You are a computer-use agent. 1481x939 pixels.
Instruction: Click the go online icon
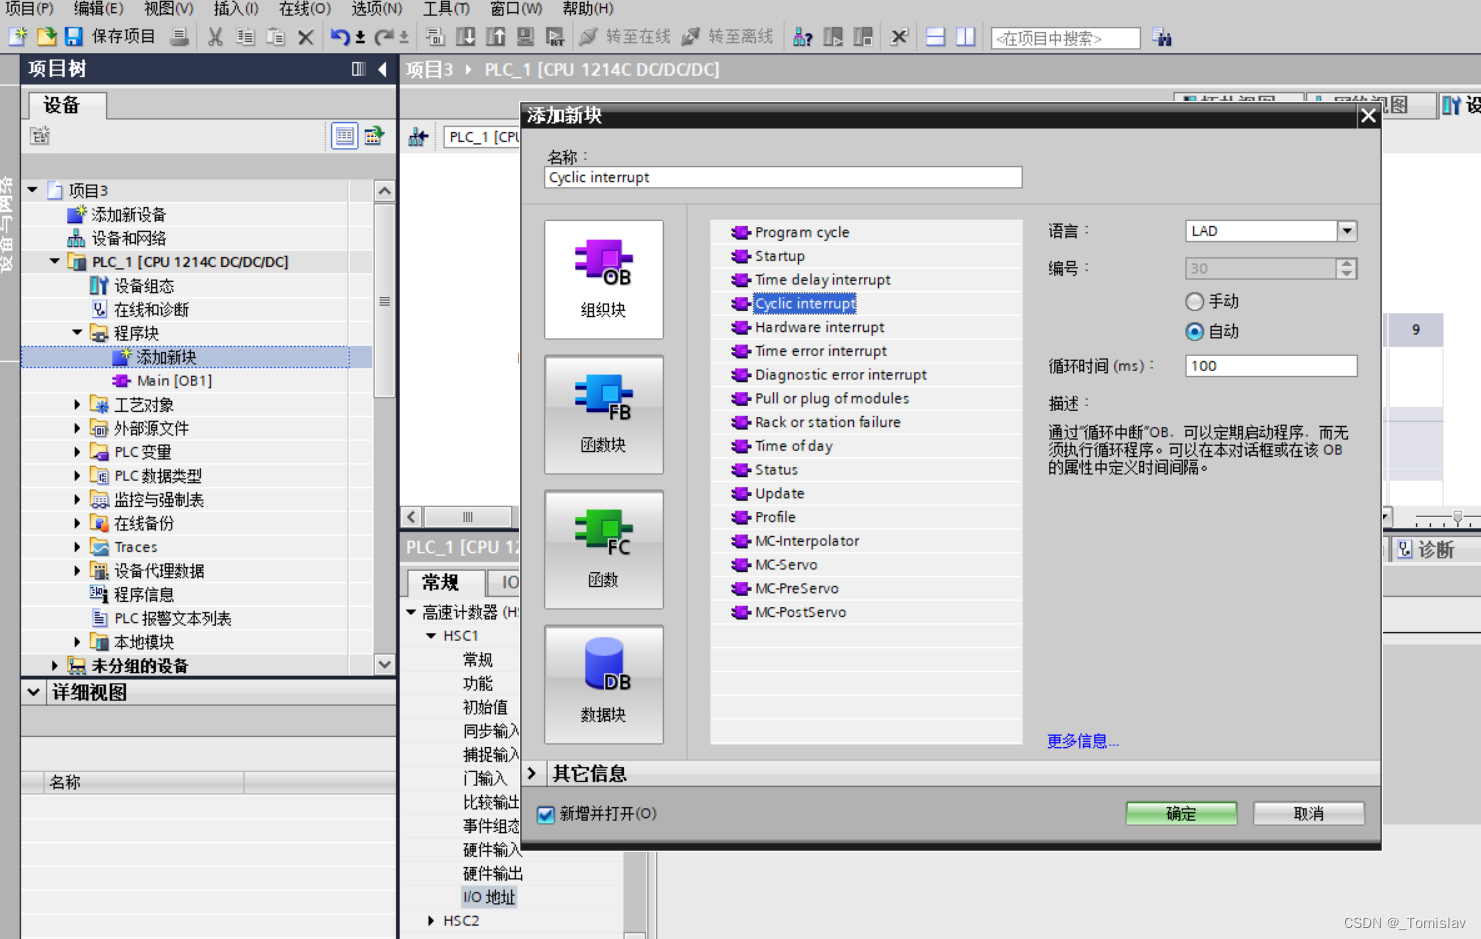[x=588, y=37]
